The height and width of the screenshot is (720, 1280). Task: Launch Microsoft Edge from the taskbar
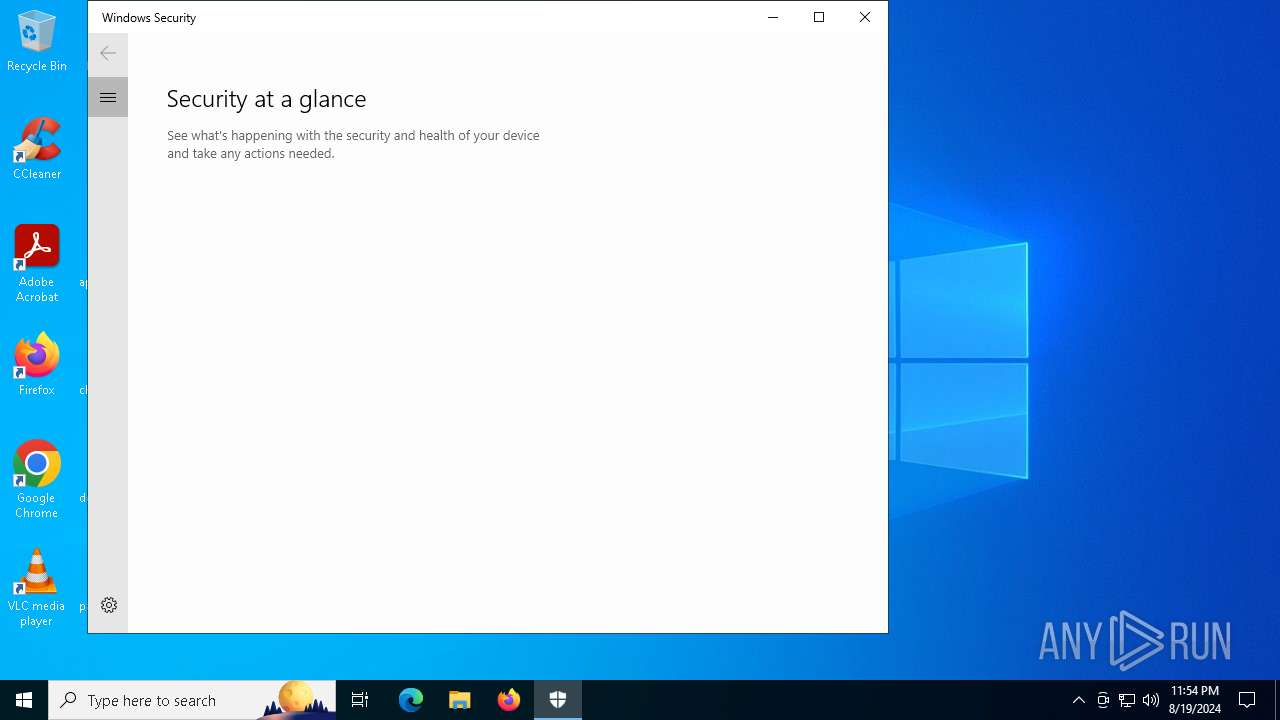point(411,700)
